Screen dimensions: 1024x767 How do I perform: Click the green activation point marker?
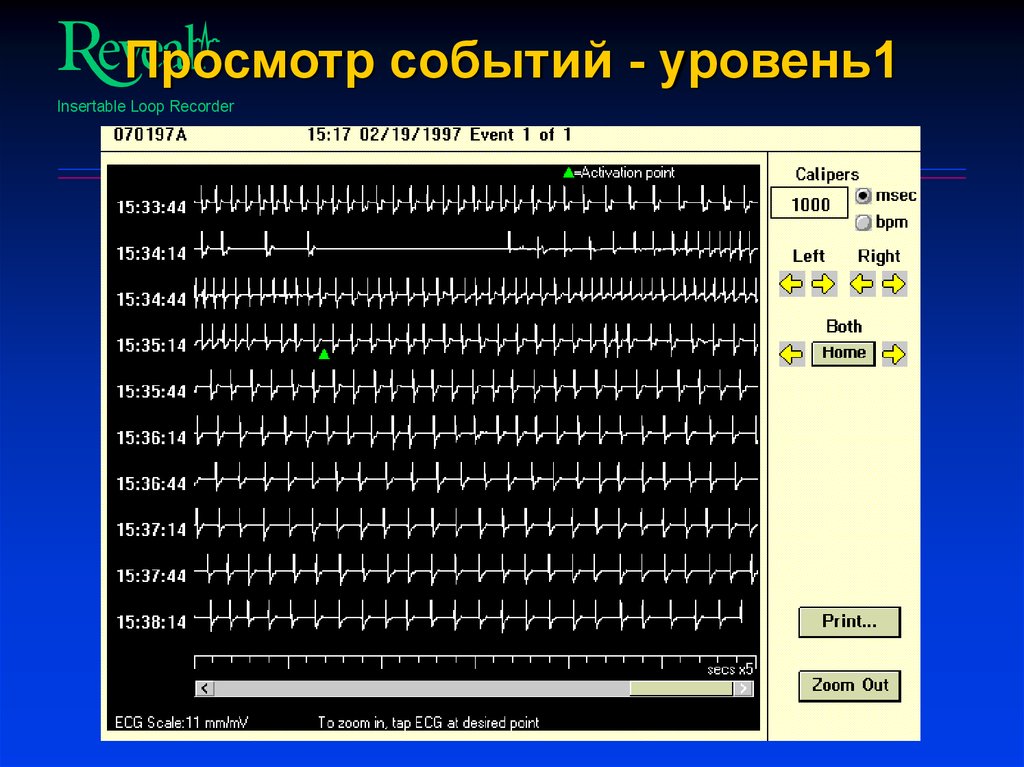324,352
